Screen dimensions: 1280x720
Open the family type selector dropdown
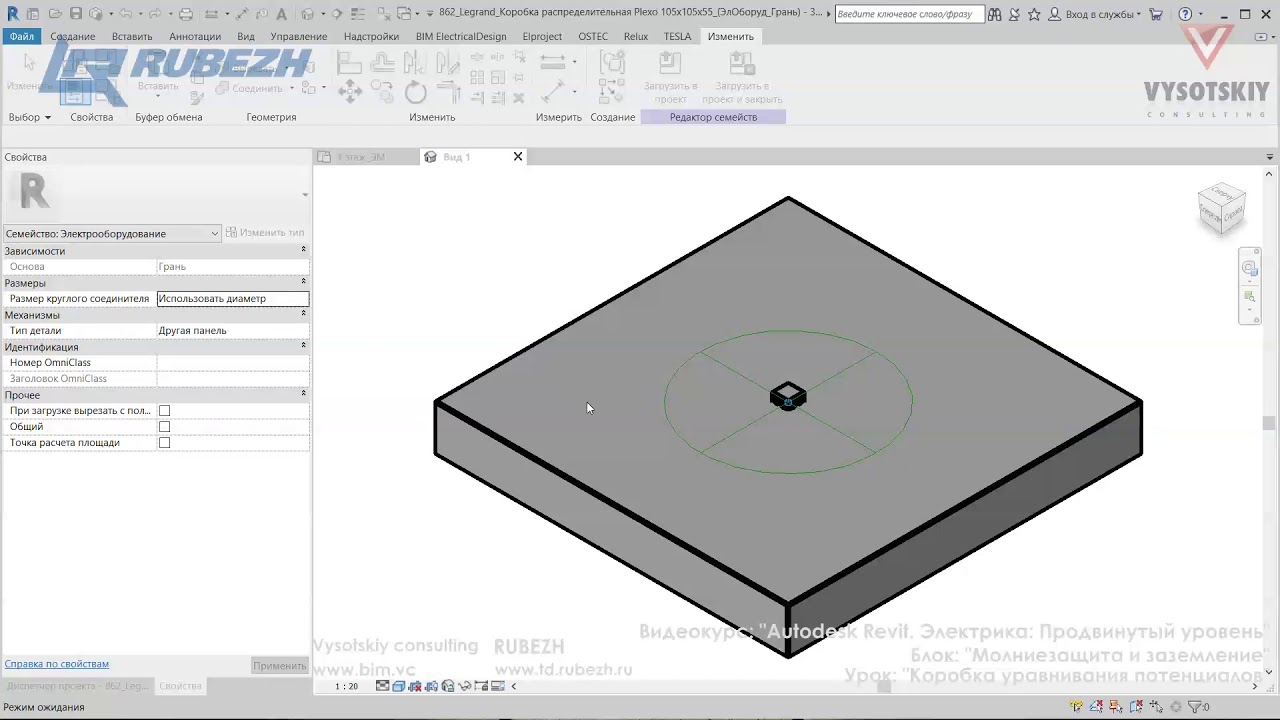click(x=112, y=233)
